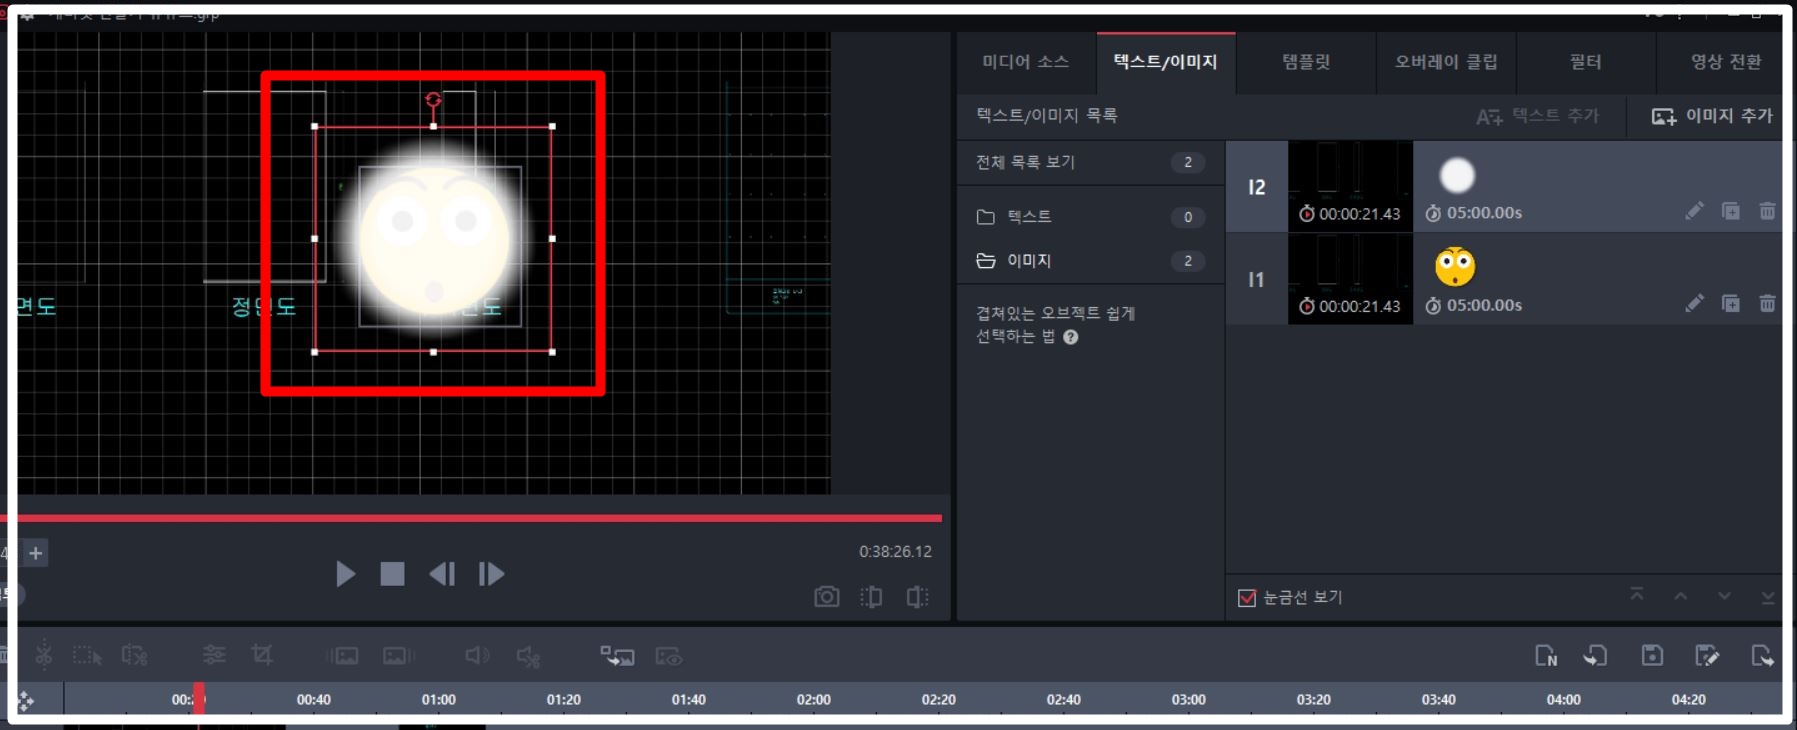Move selected item down one level
Image resolution: width=1797 pixels, height=730 pixels.
(1724, 596)
